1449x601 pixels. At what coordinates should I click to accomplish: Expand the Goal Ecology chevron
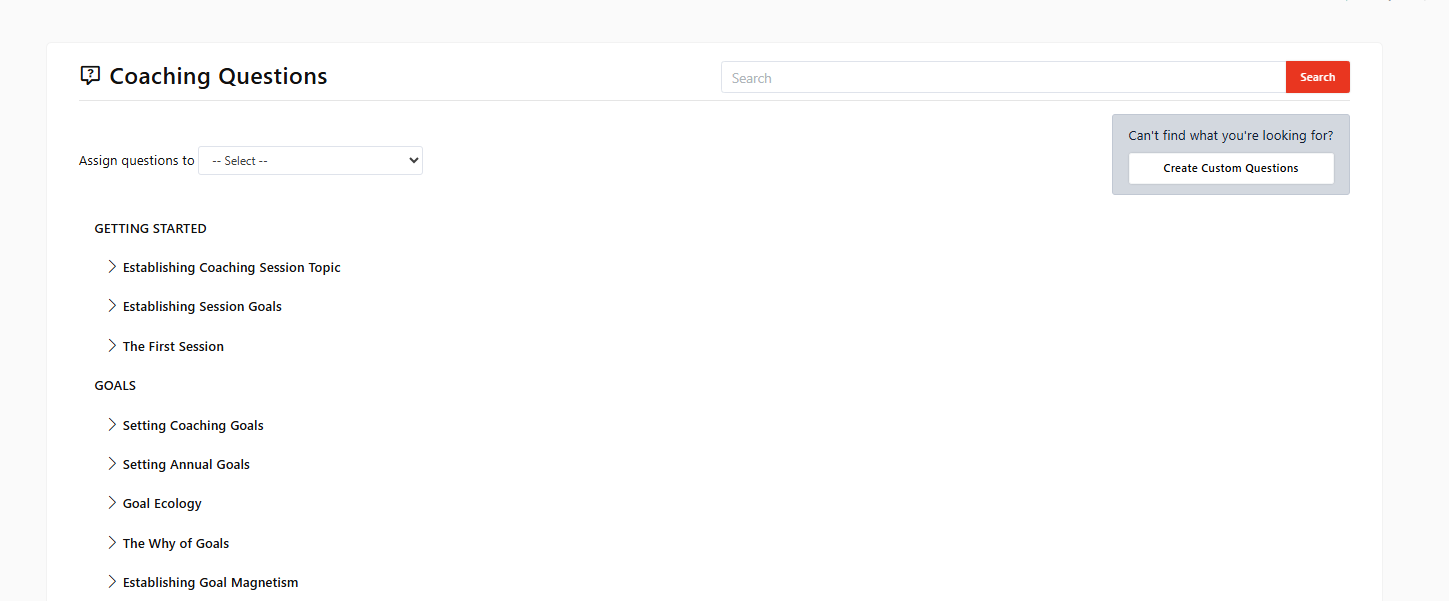[x=112, y=503]
